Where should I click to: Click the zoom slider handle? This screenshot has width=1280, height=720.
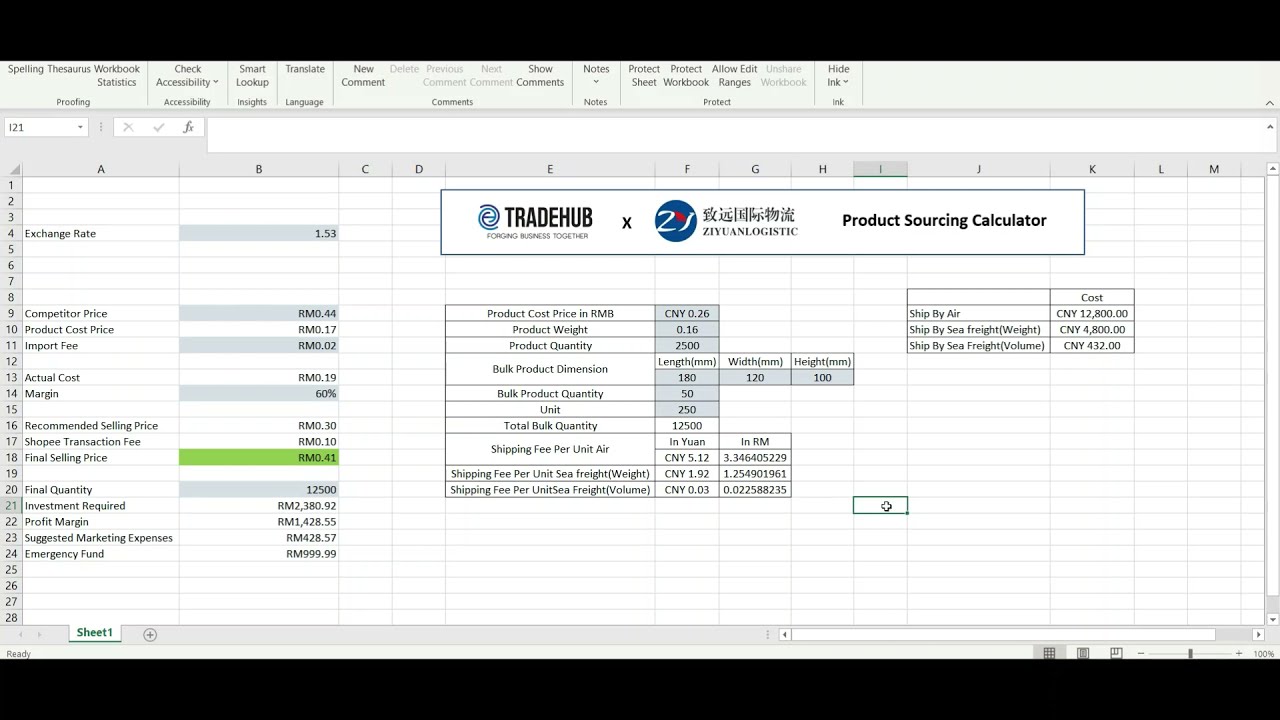pos(1190,653)
